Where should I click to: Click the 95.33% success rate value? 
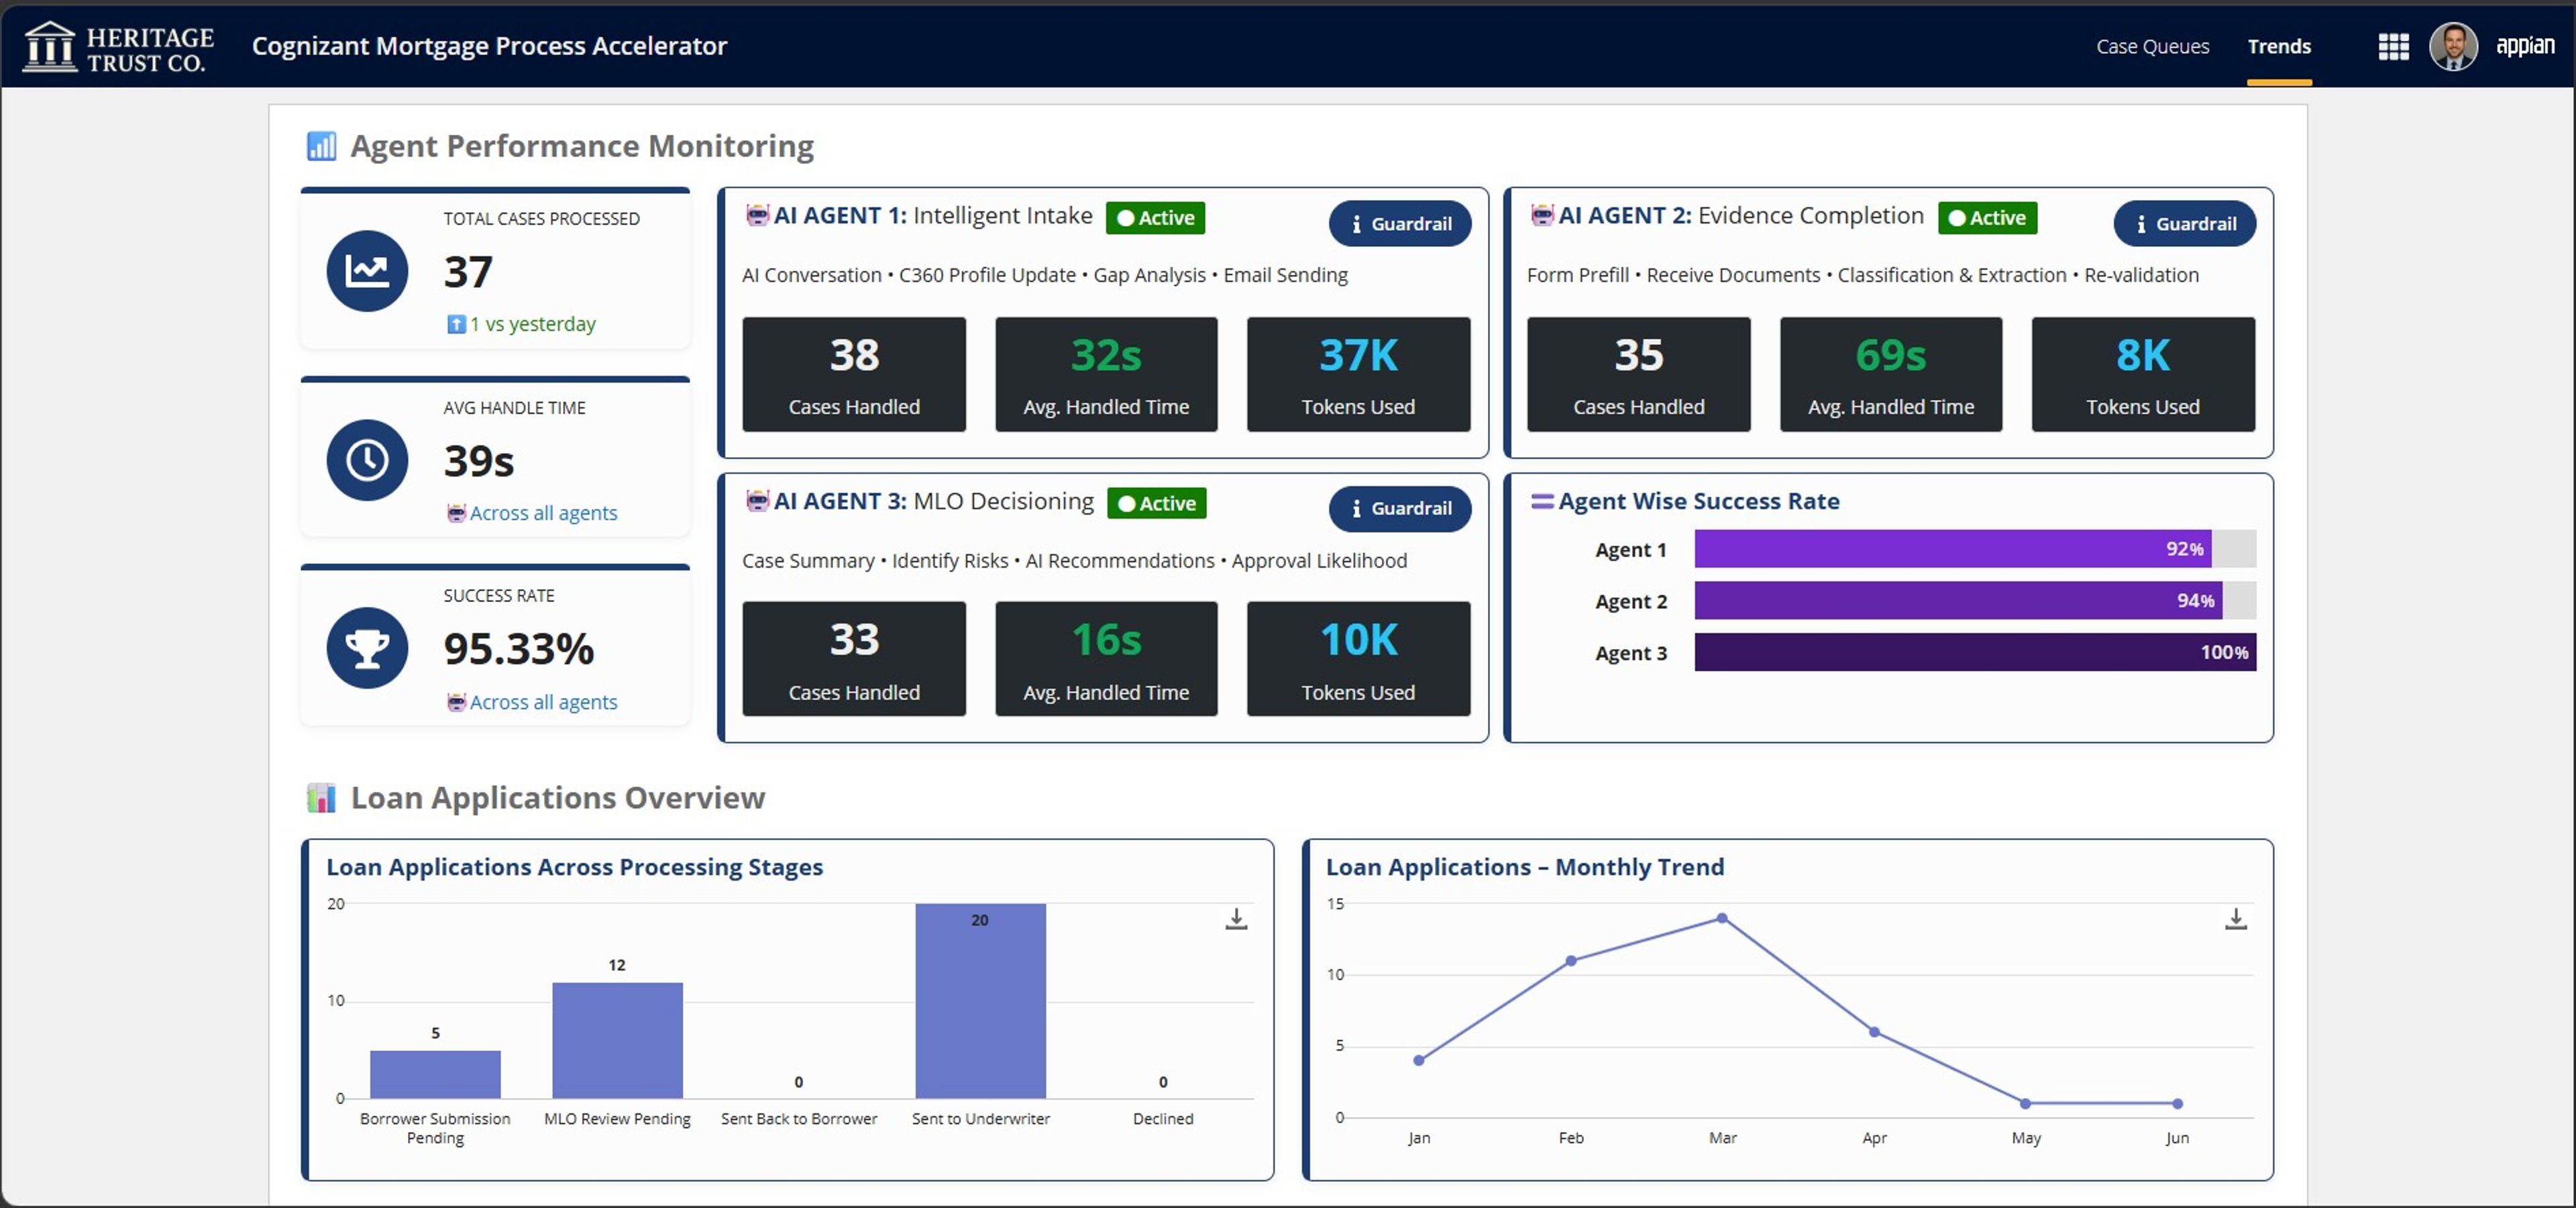(518, 649)
